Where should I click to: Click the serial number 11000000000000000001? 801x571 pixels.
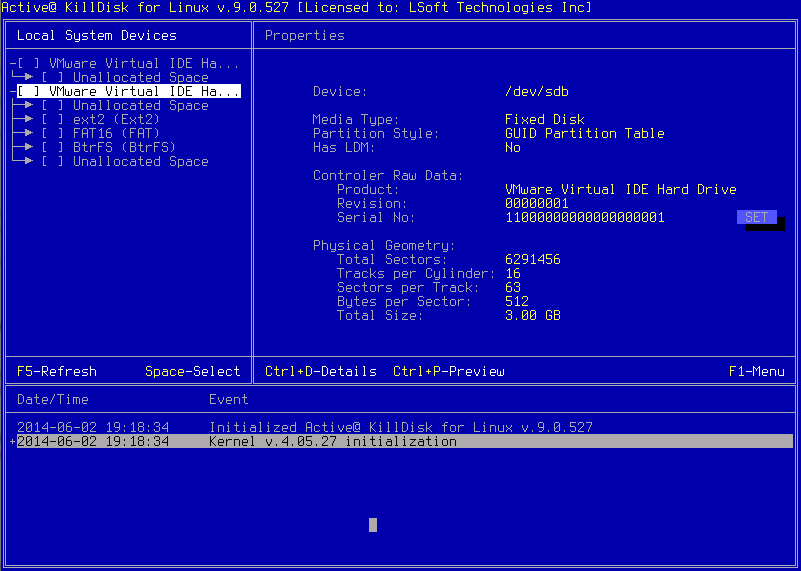584,218
